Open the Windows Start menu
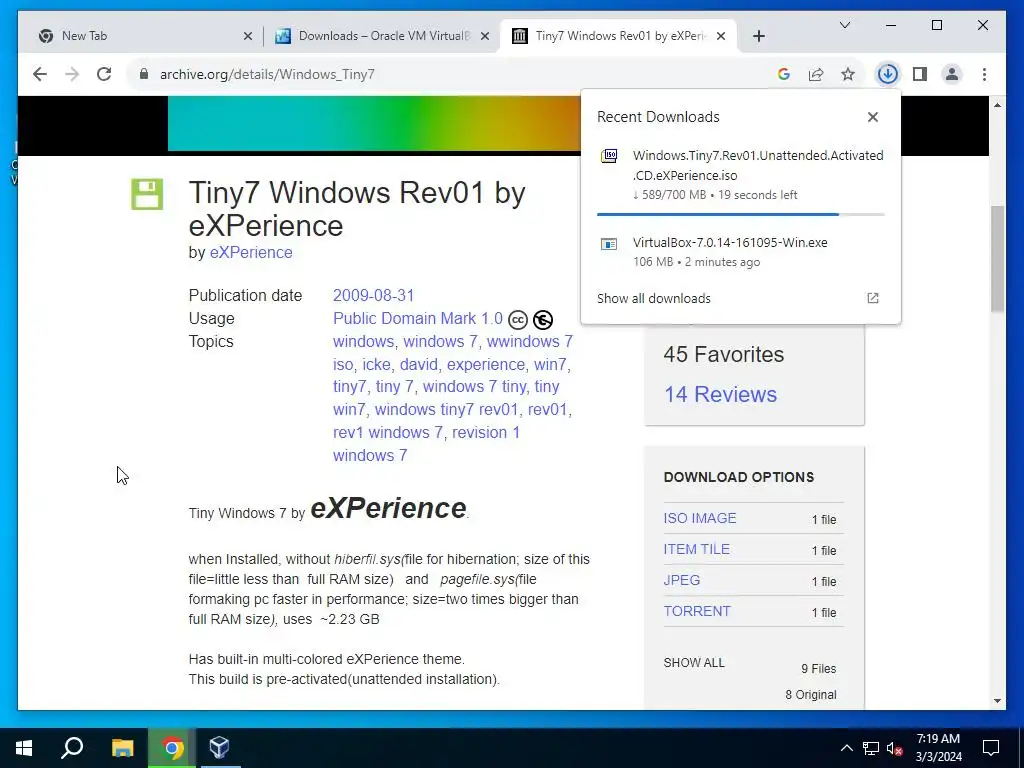Viewport: 1024px width, 768px height. (x=24, y=748)
